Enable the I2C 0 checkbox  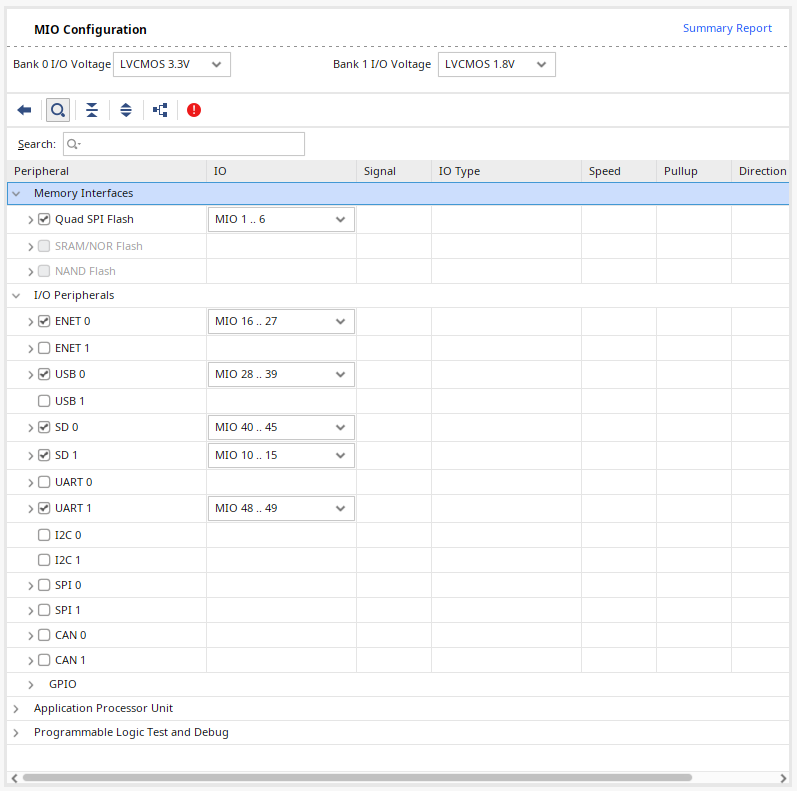44,535
